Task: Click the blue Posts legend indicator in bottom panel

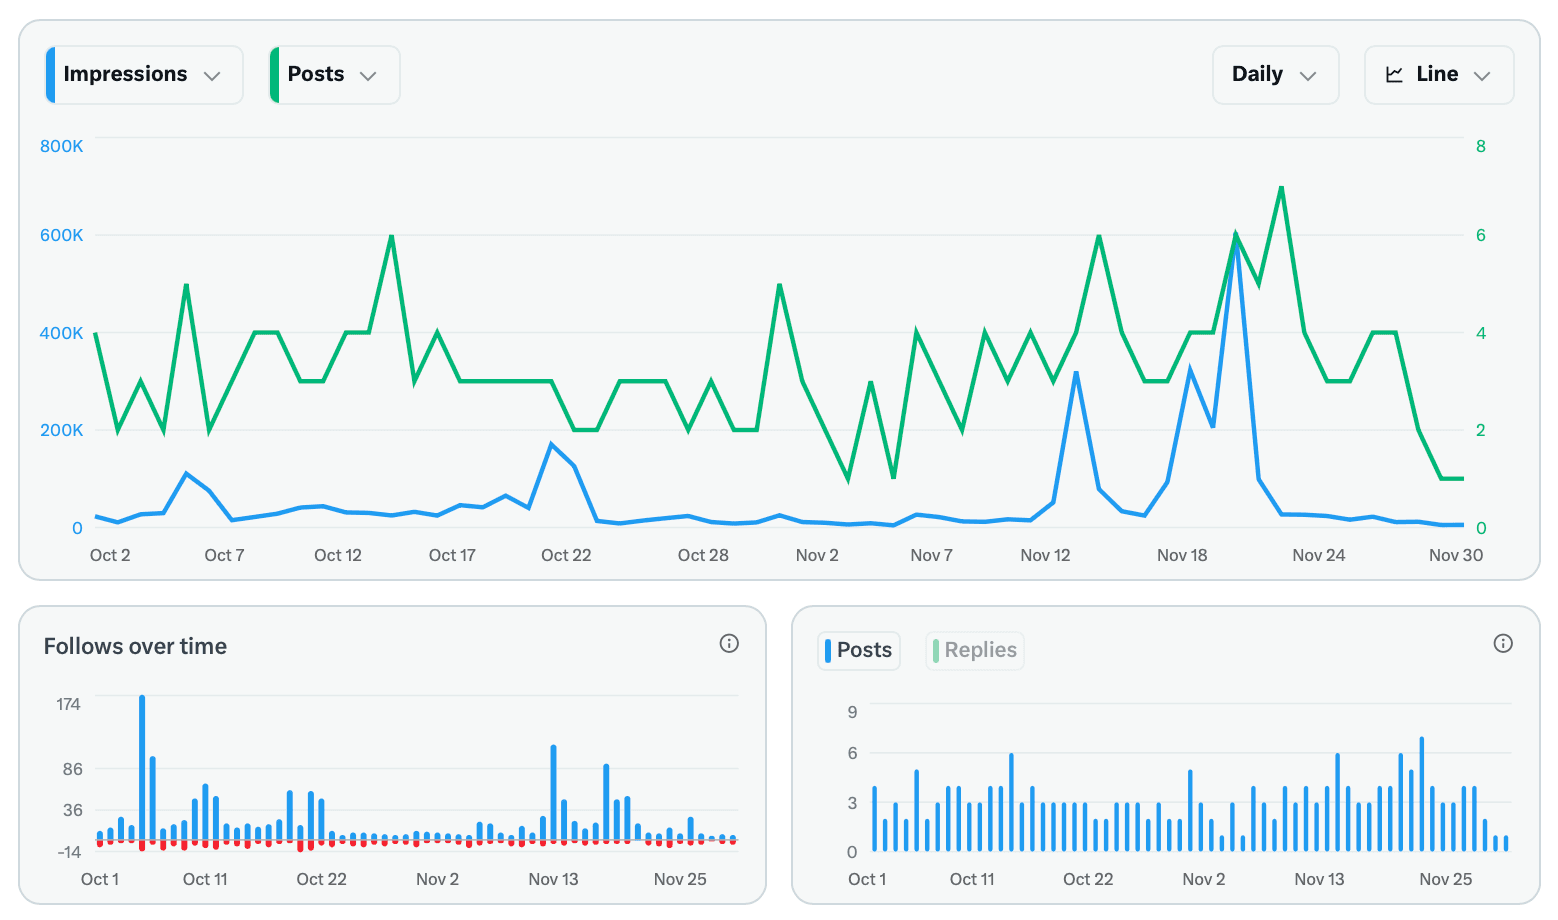Action: click(x=828, y=650)
